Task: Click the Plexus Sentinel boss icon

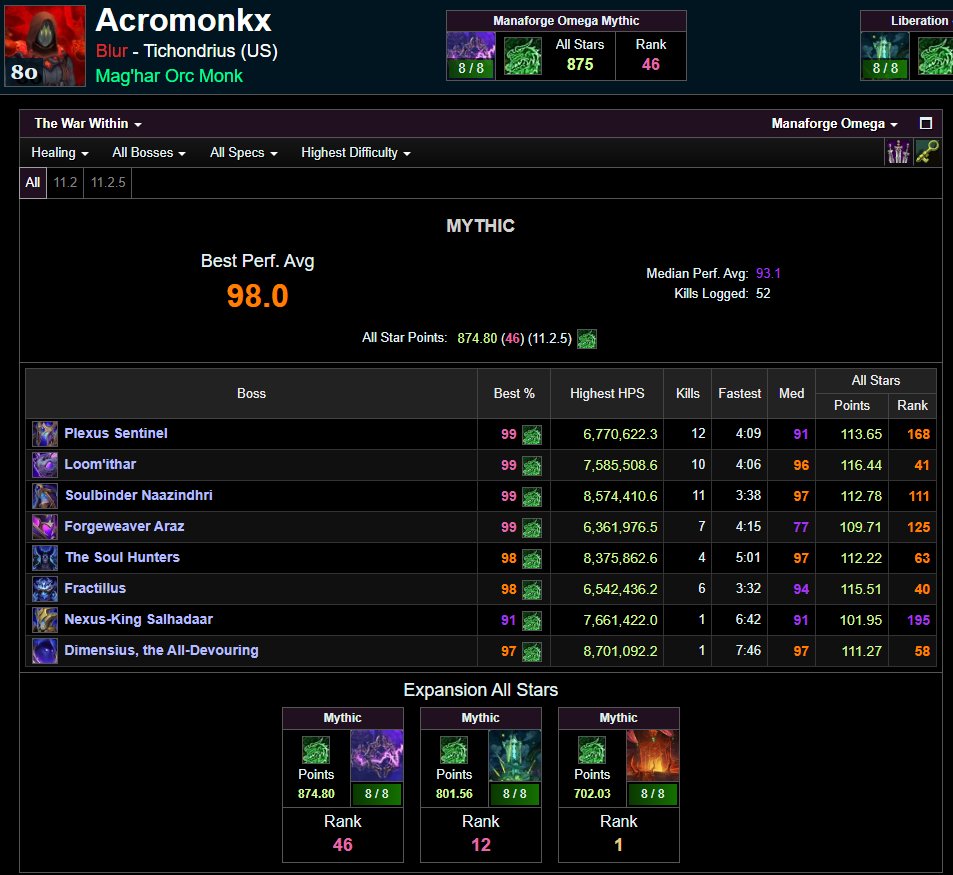Action: [45, 434]
